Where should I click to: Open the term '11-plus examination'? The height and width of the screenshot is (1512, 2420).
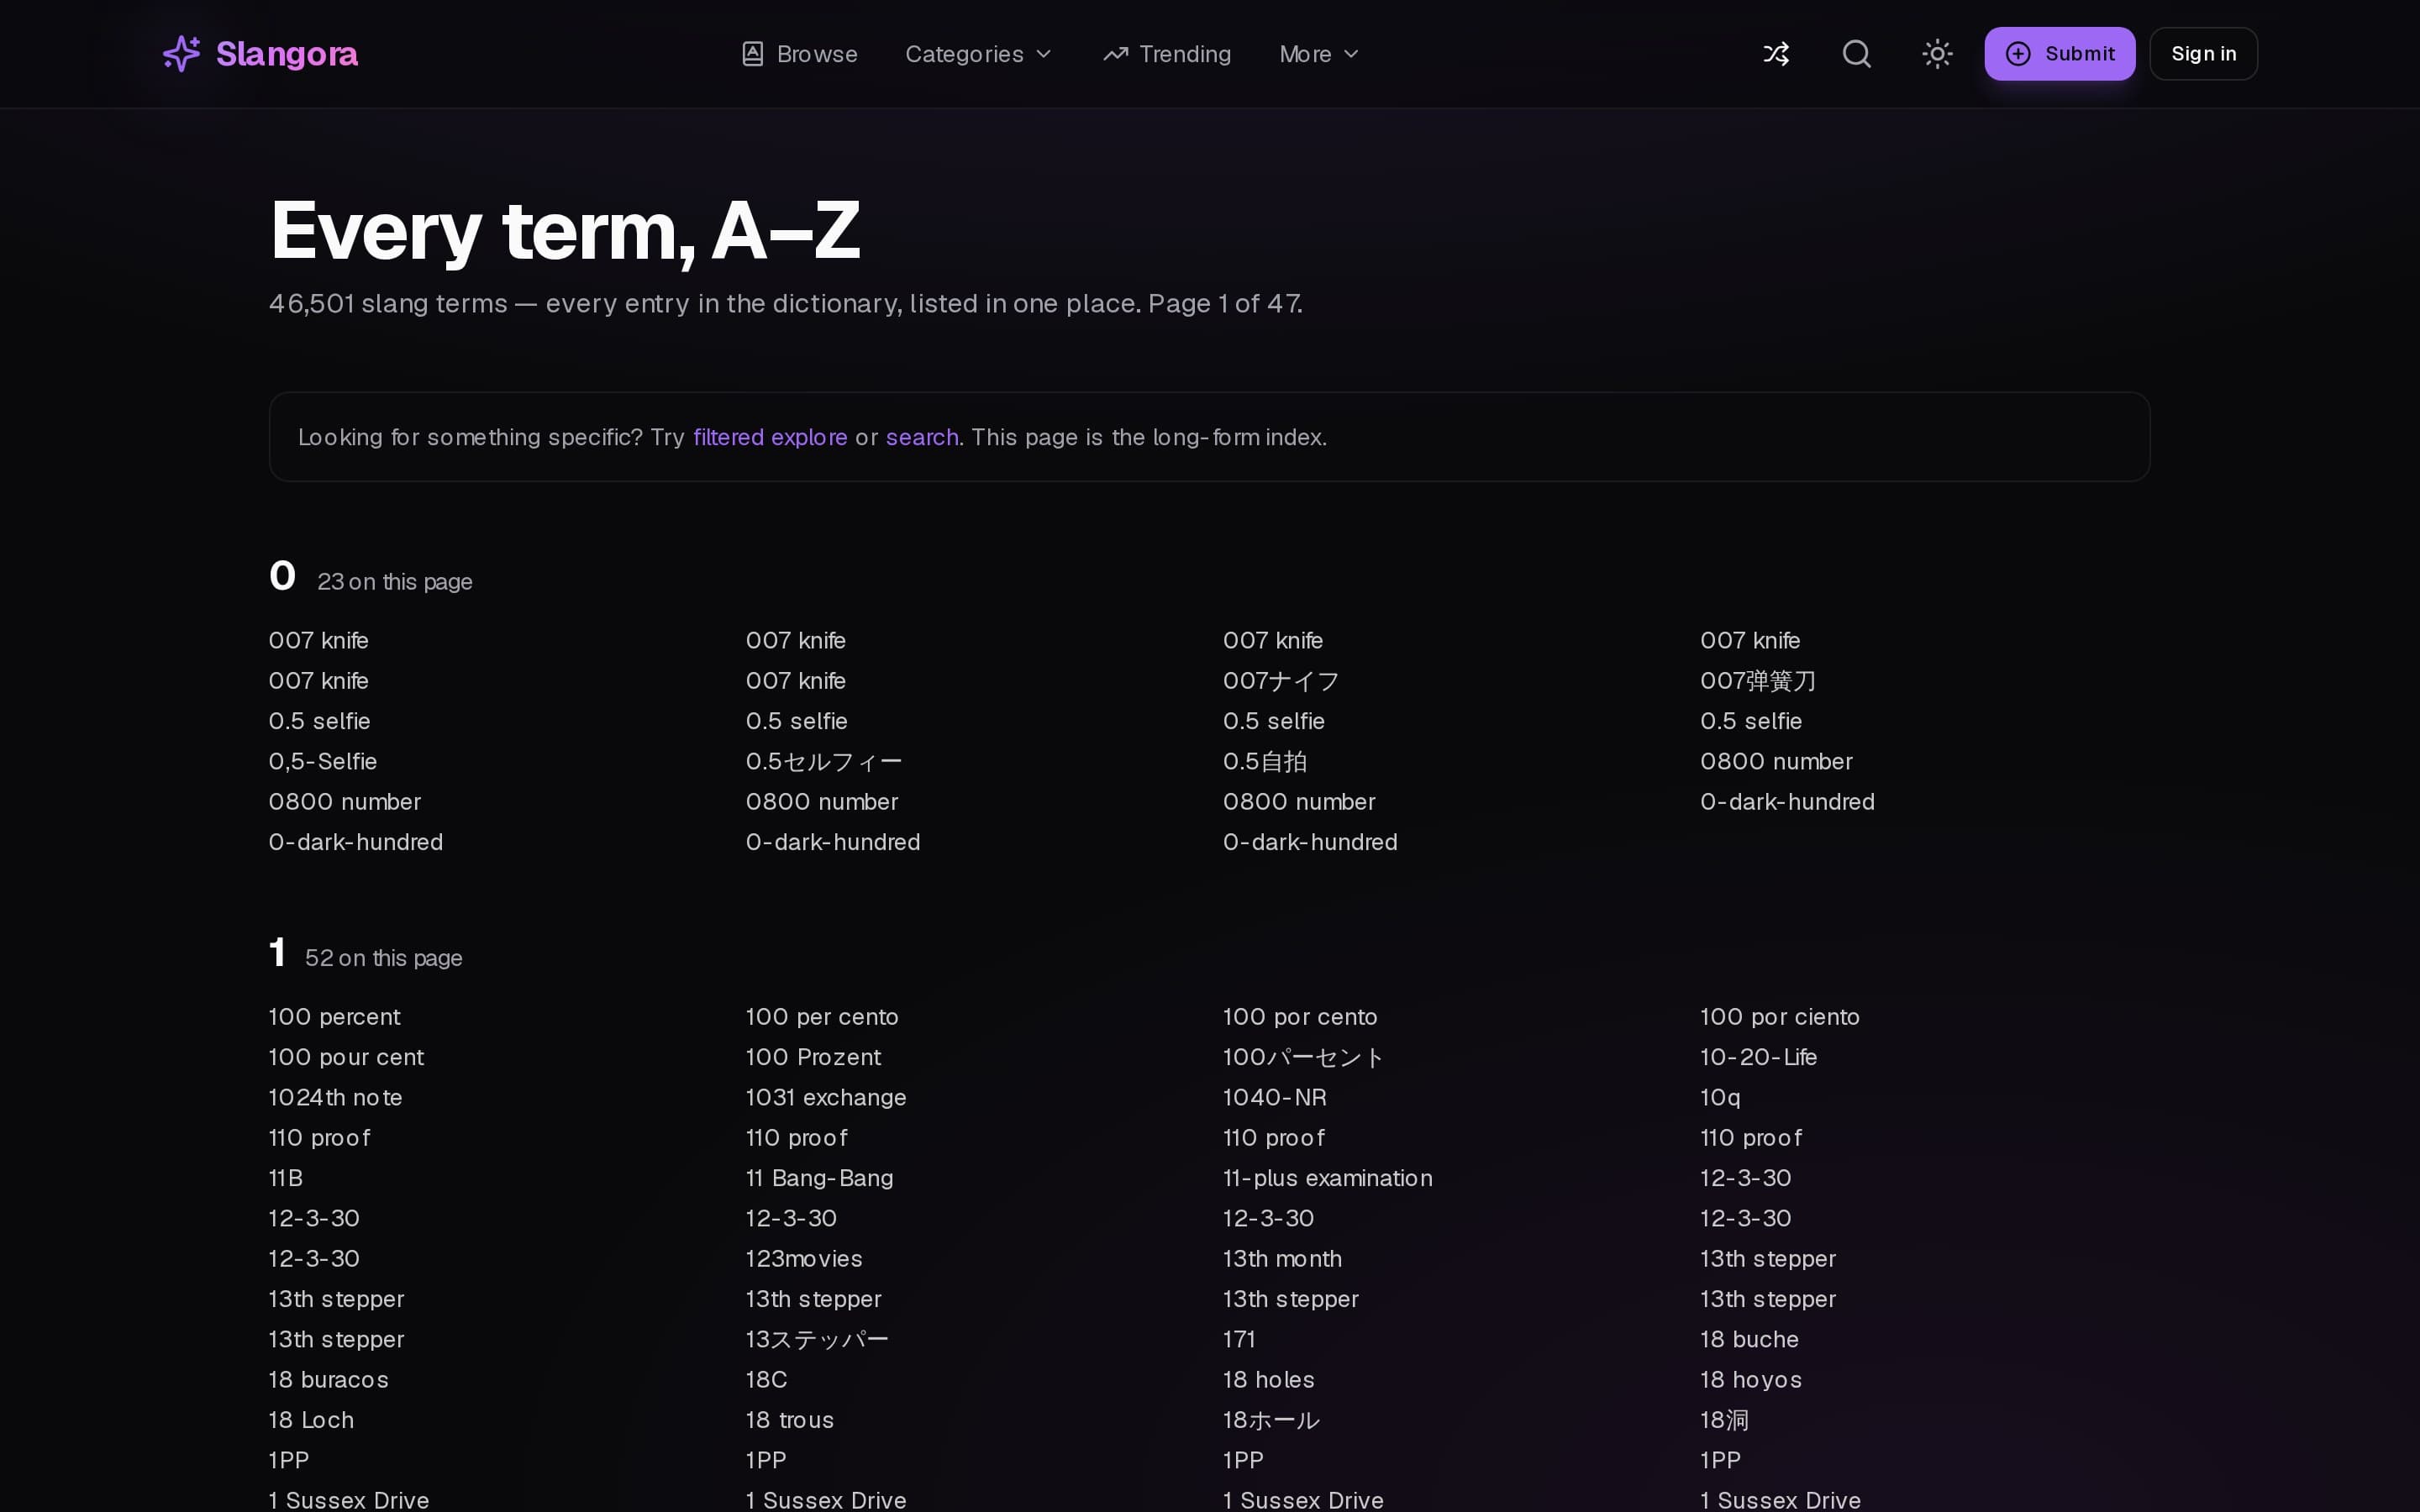tap(1328, 1178)
